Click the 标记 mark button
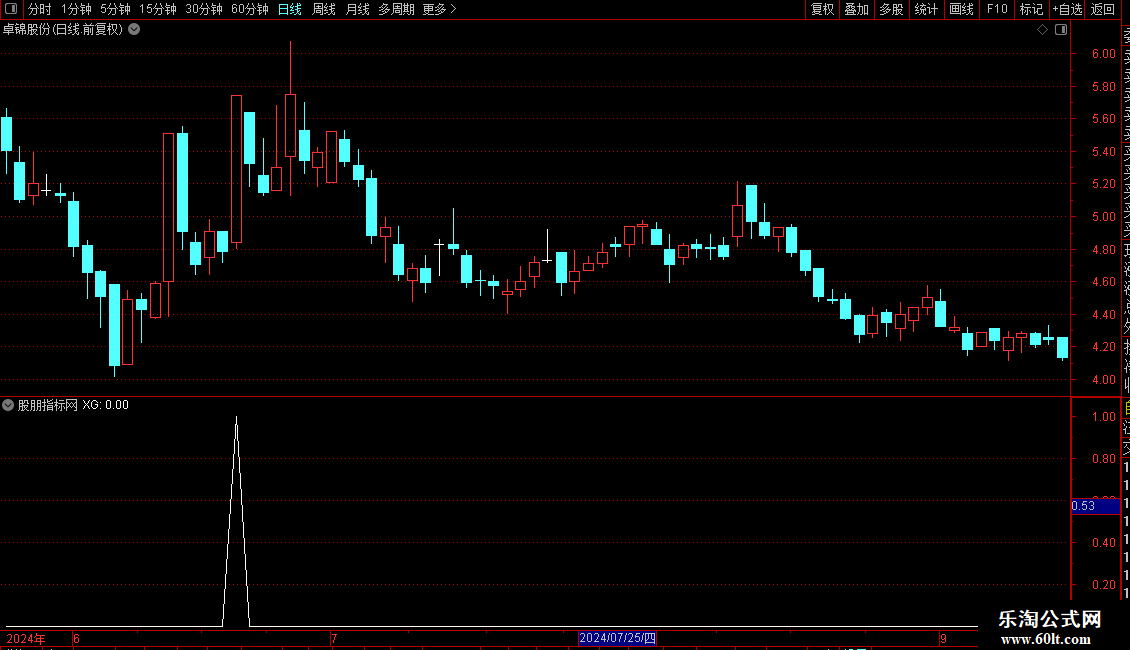This screenshot has width=1130, height=650. 1031,9
